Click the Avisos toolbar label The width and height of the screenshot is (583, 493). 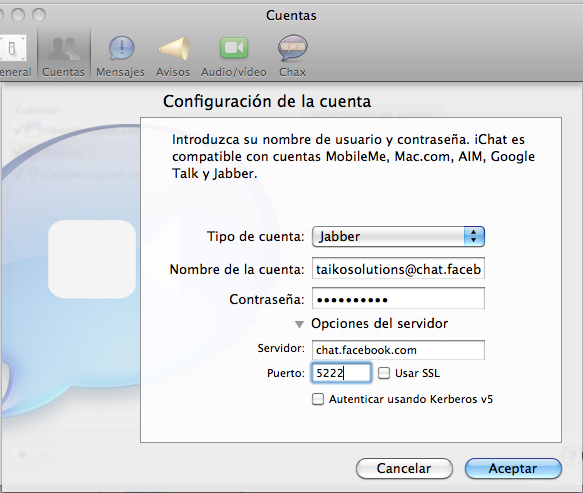(173, 72)
